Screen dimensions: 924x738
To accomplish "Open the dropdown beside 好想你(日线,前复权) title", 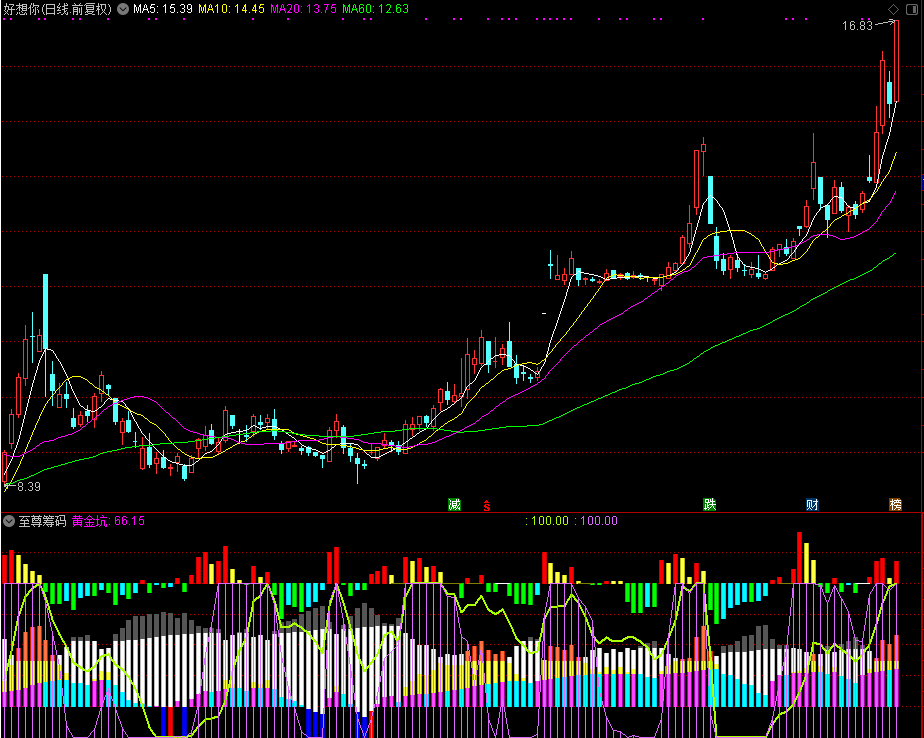I will [123, 9].
